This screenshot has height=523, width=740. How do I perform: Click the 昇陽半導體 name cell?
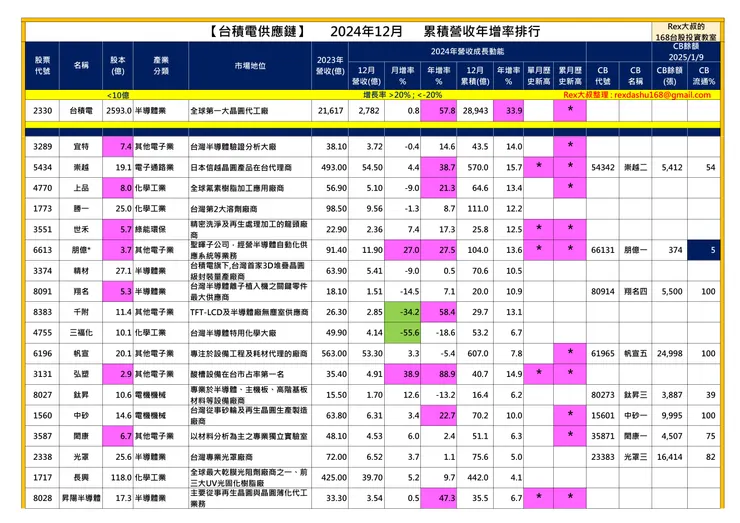point(81,498)
